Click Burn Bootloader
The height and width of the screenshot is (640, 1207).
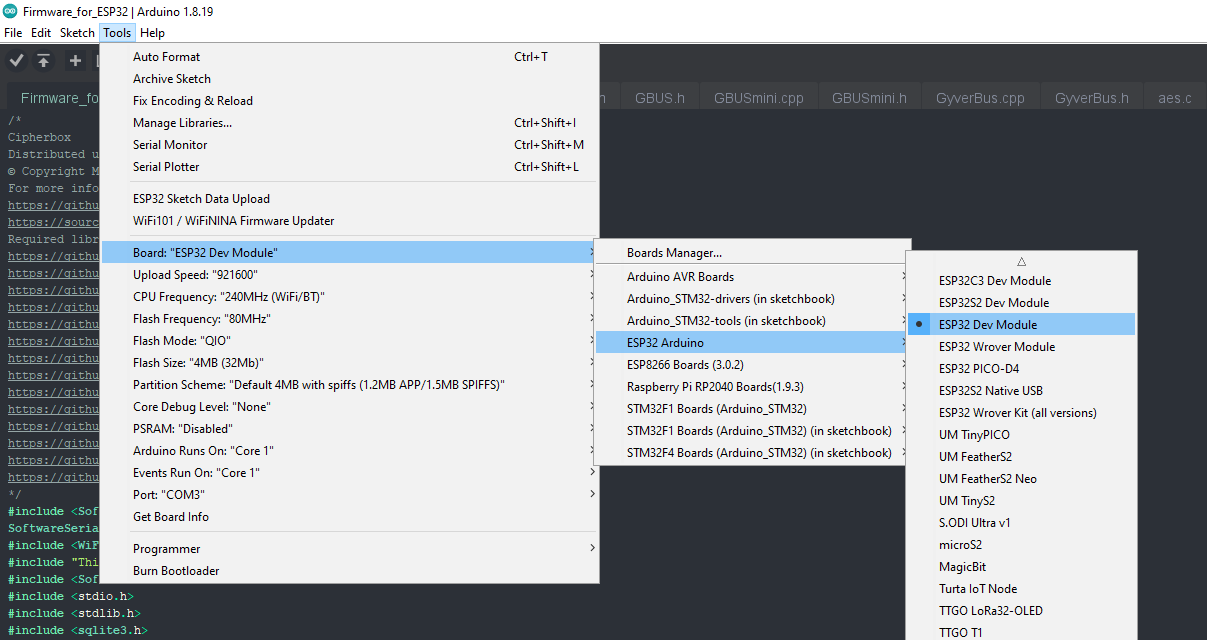pyautogui.click(x=350, y=571)
